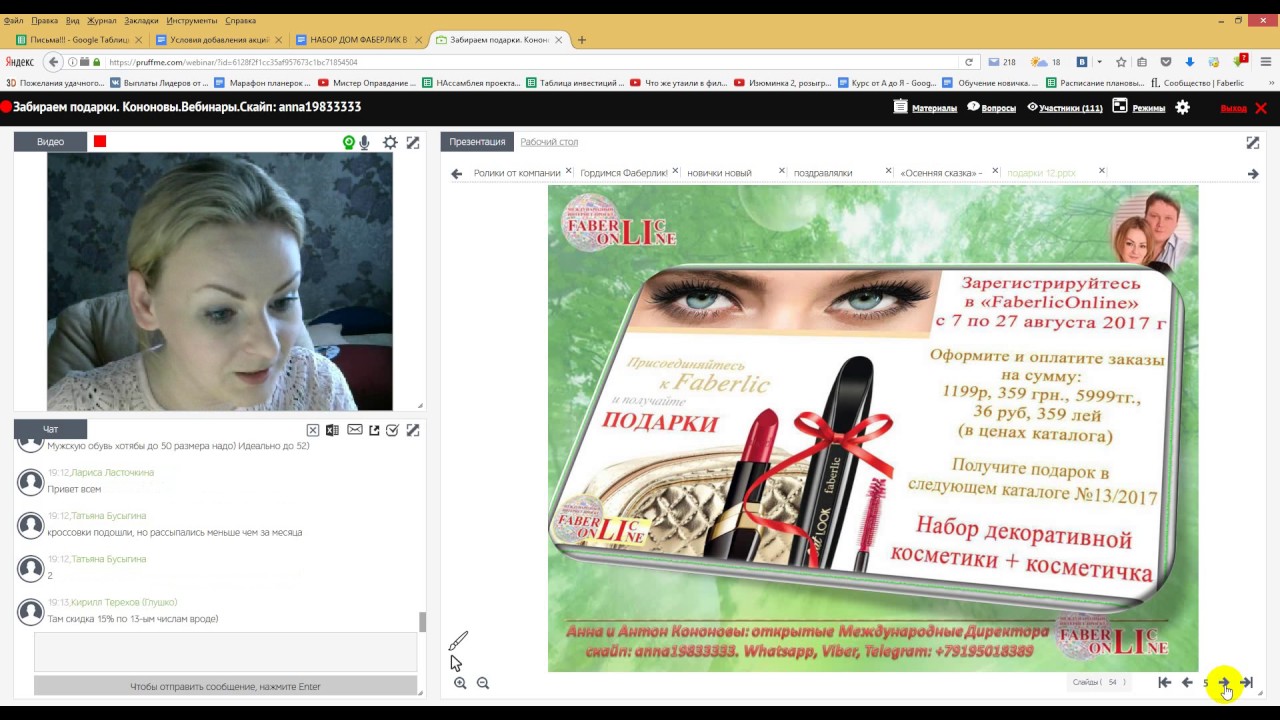Click Кирилл Терехов (Глушко) name in chat
The width and height of the screenshot is (1280, 720).
[x=124, y=602]
